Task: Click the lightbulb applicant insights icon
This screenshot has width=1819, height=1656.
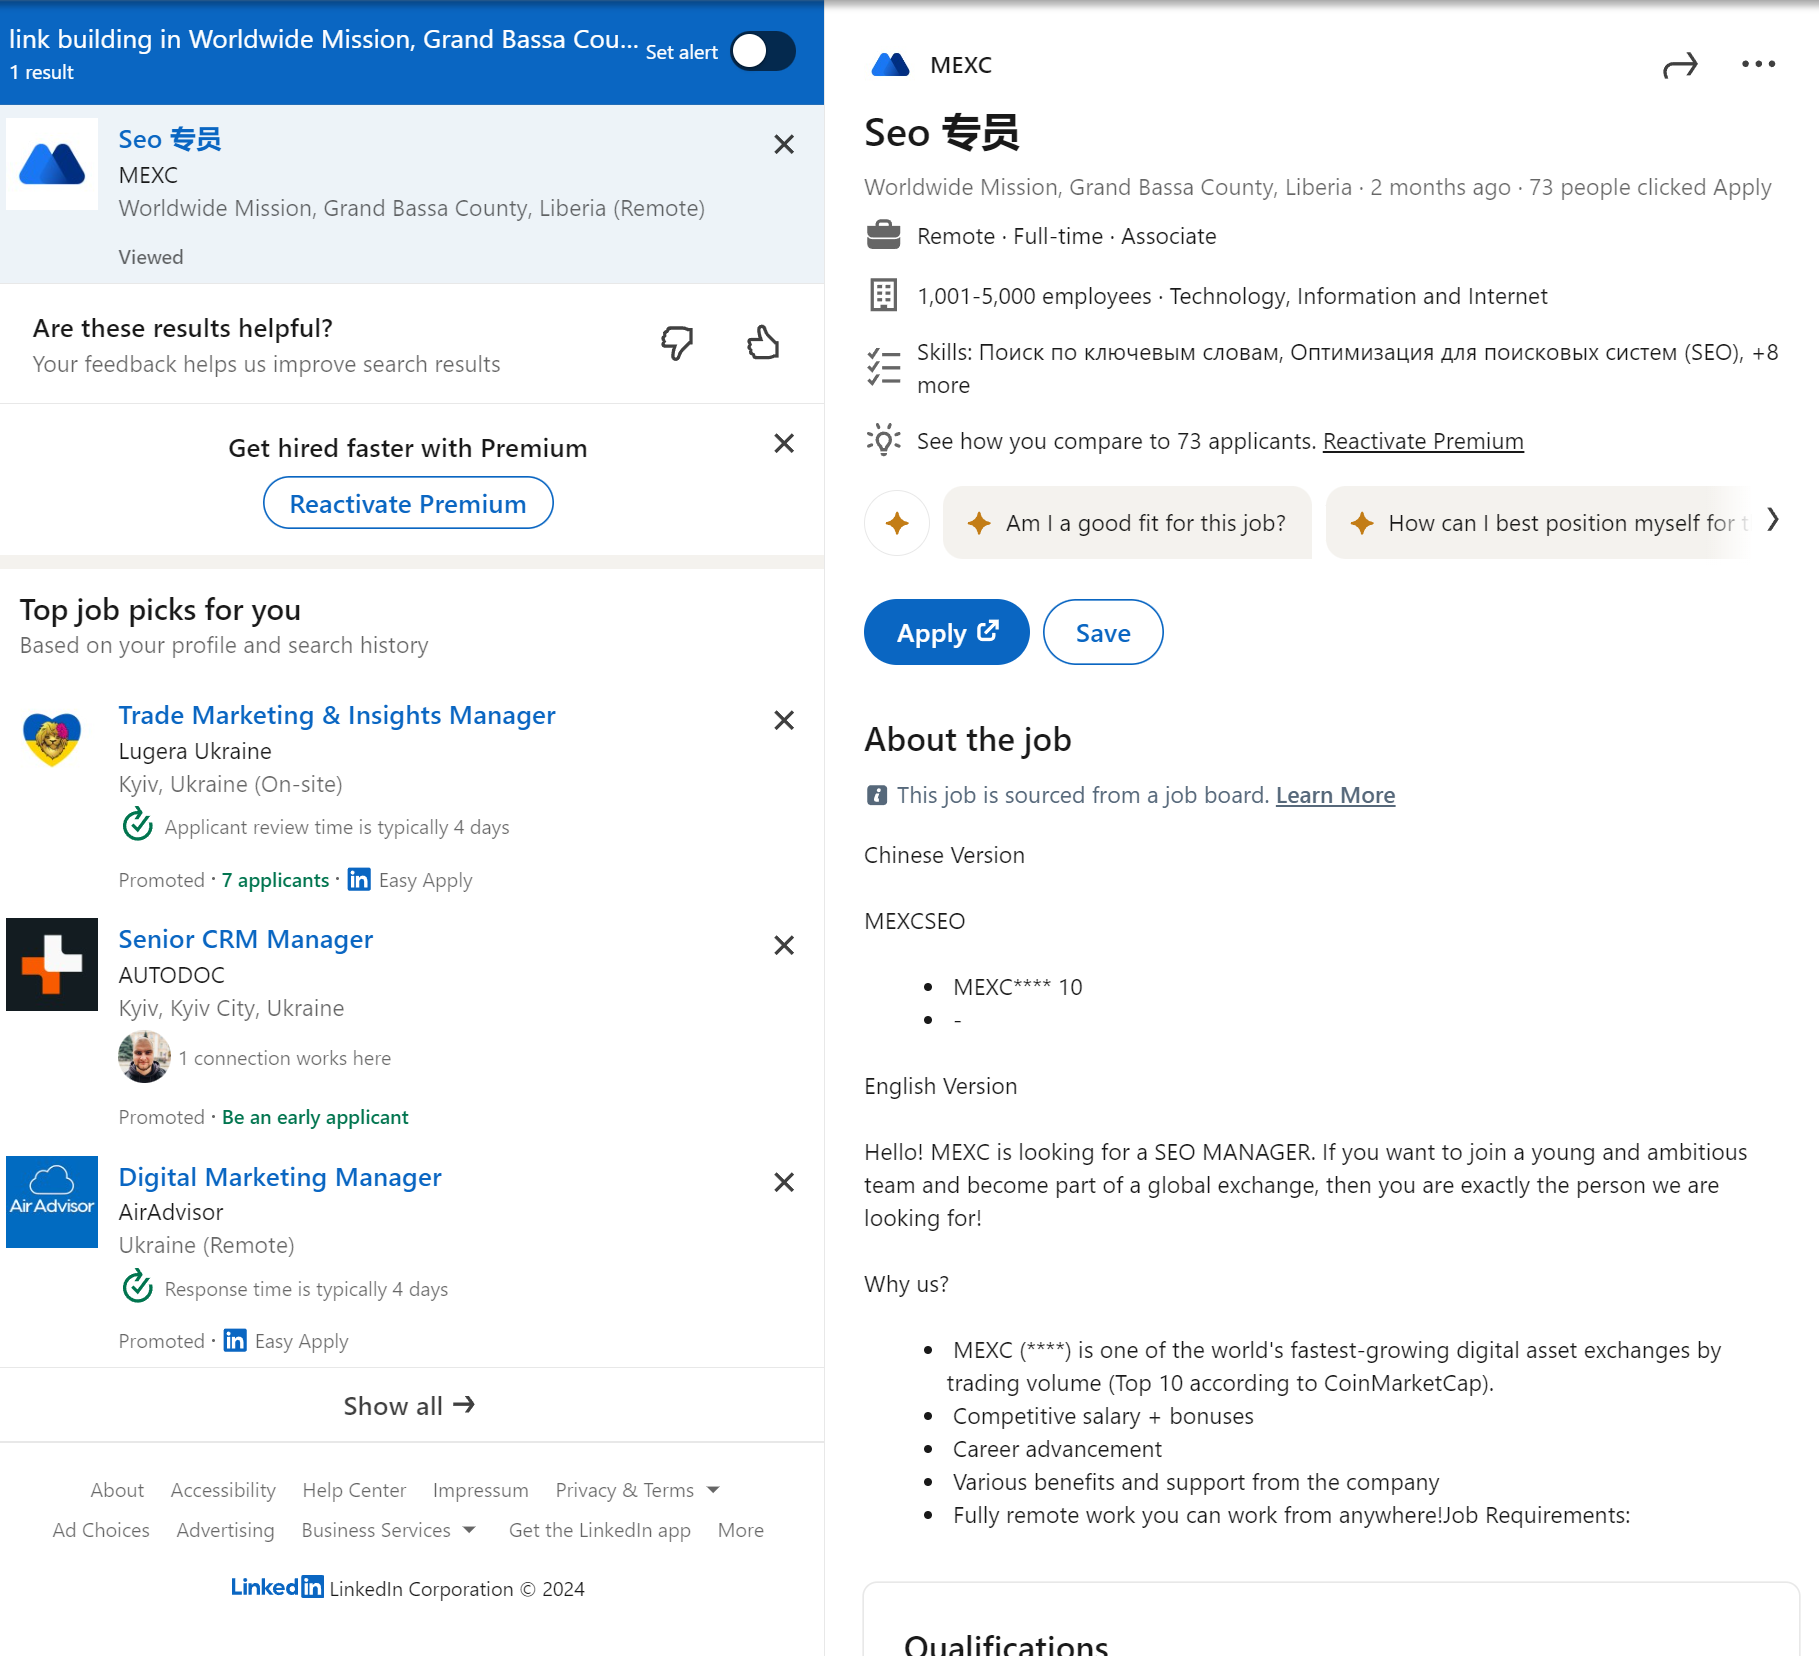Action: pyautogui.click(x=883, y=440)
